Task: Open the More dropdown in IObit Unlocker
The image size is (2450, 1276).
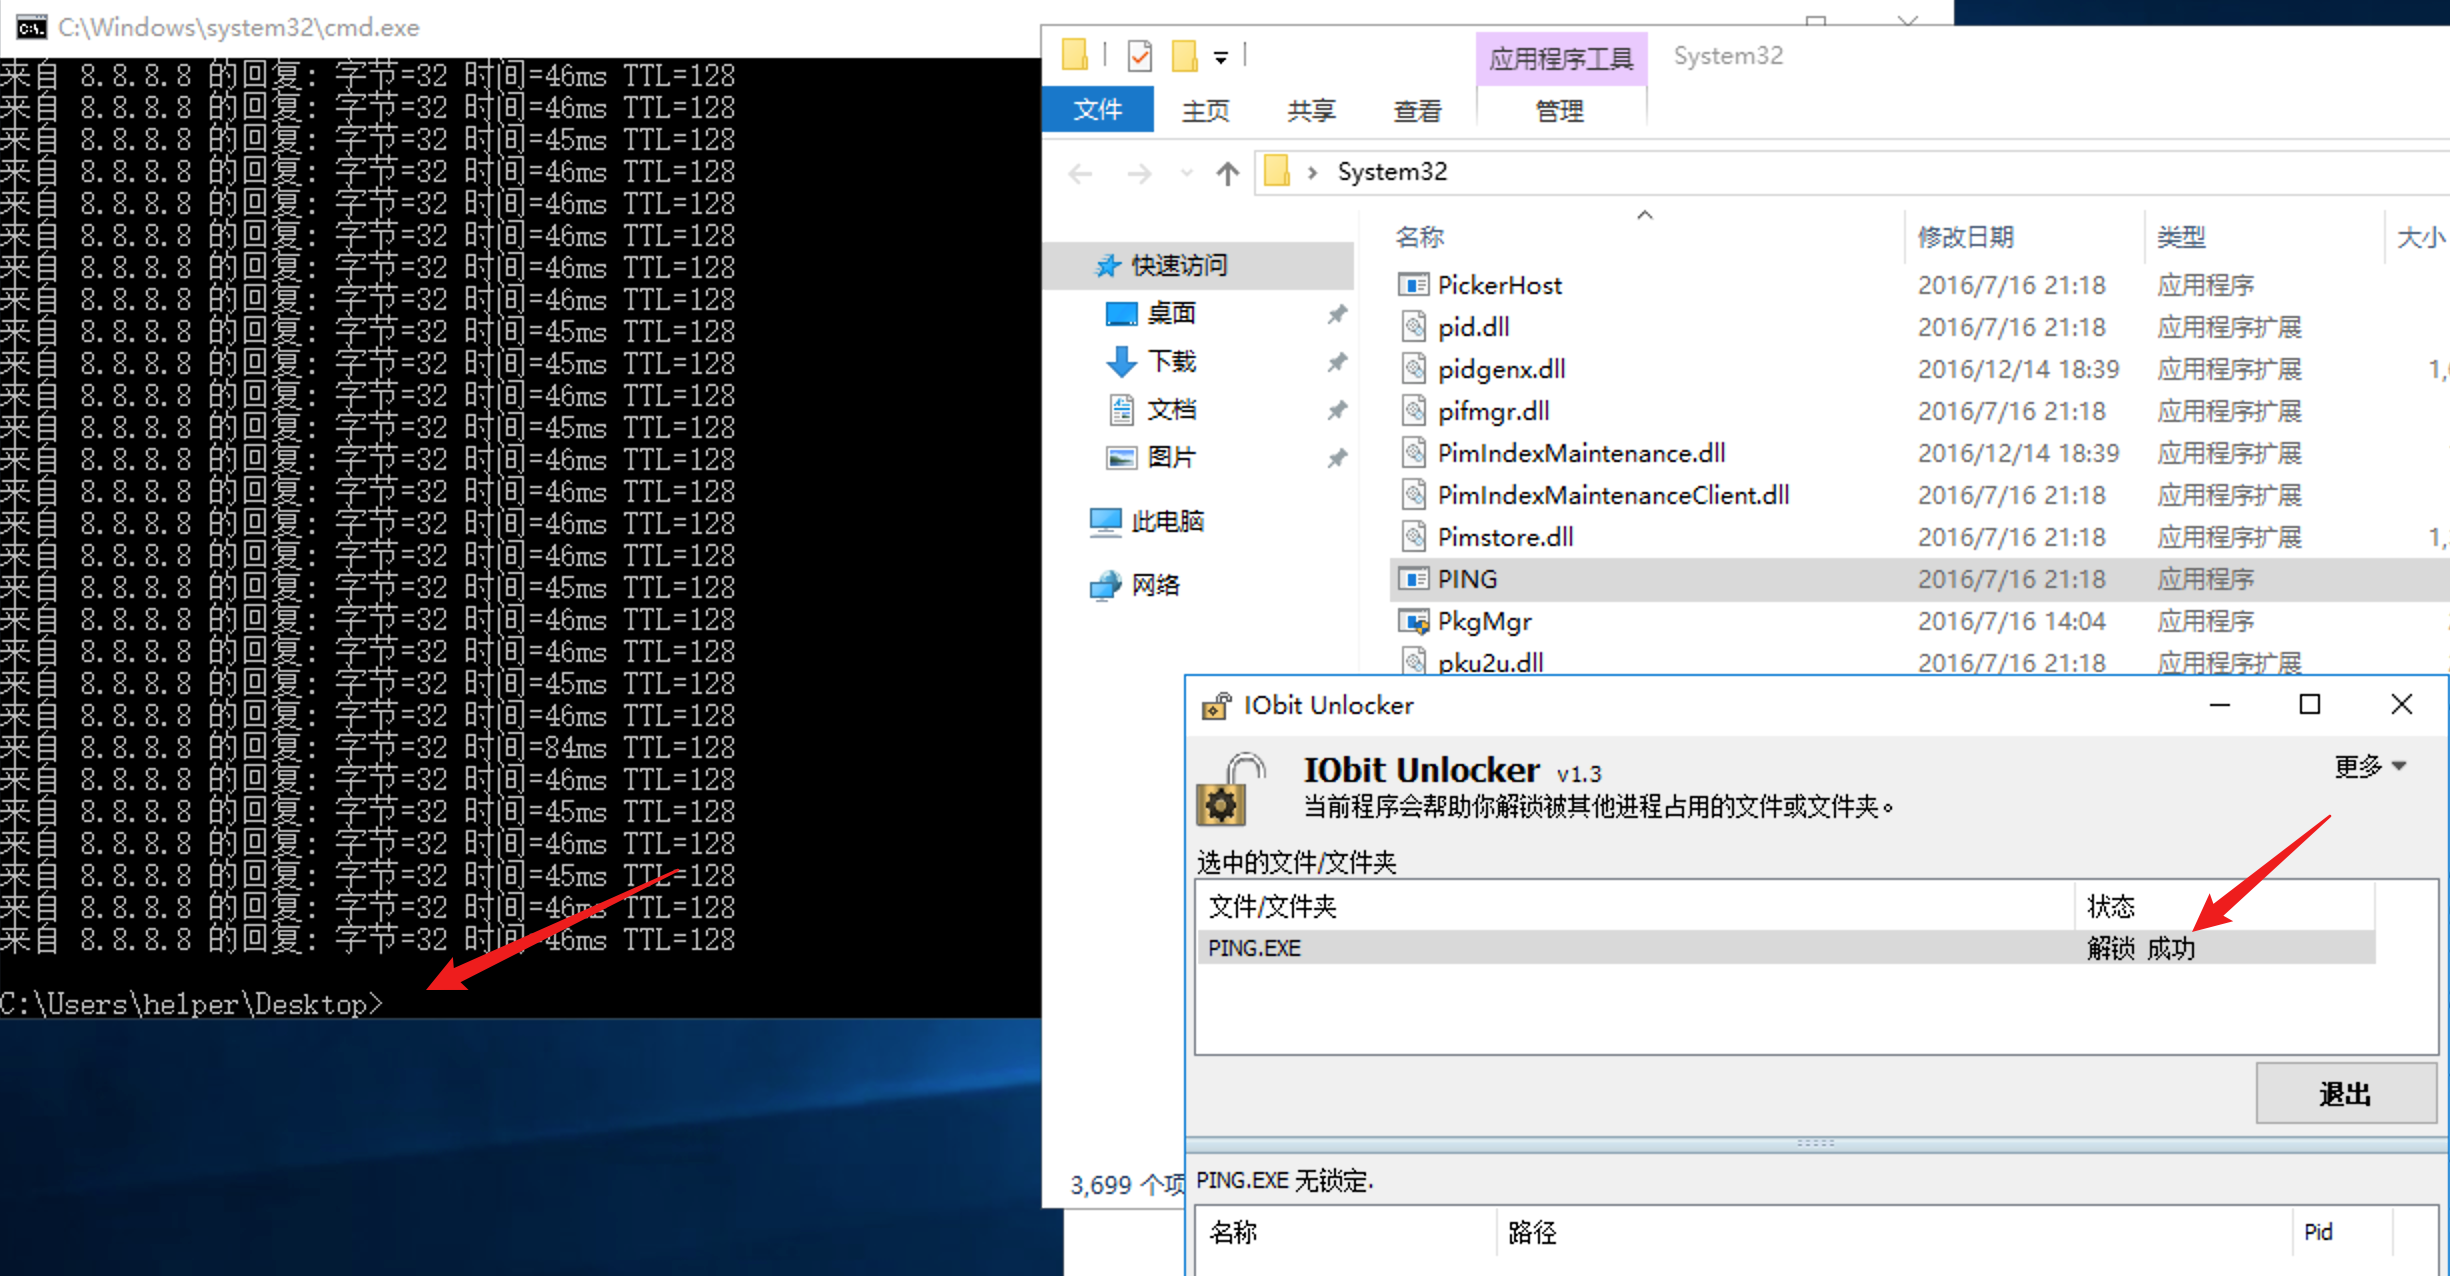Action: pos(2369,767)
